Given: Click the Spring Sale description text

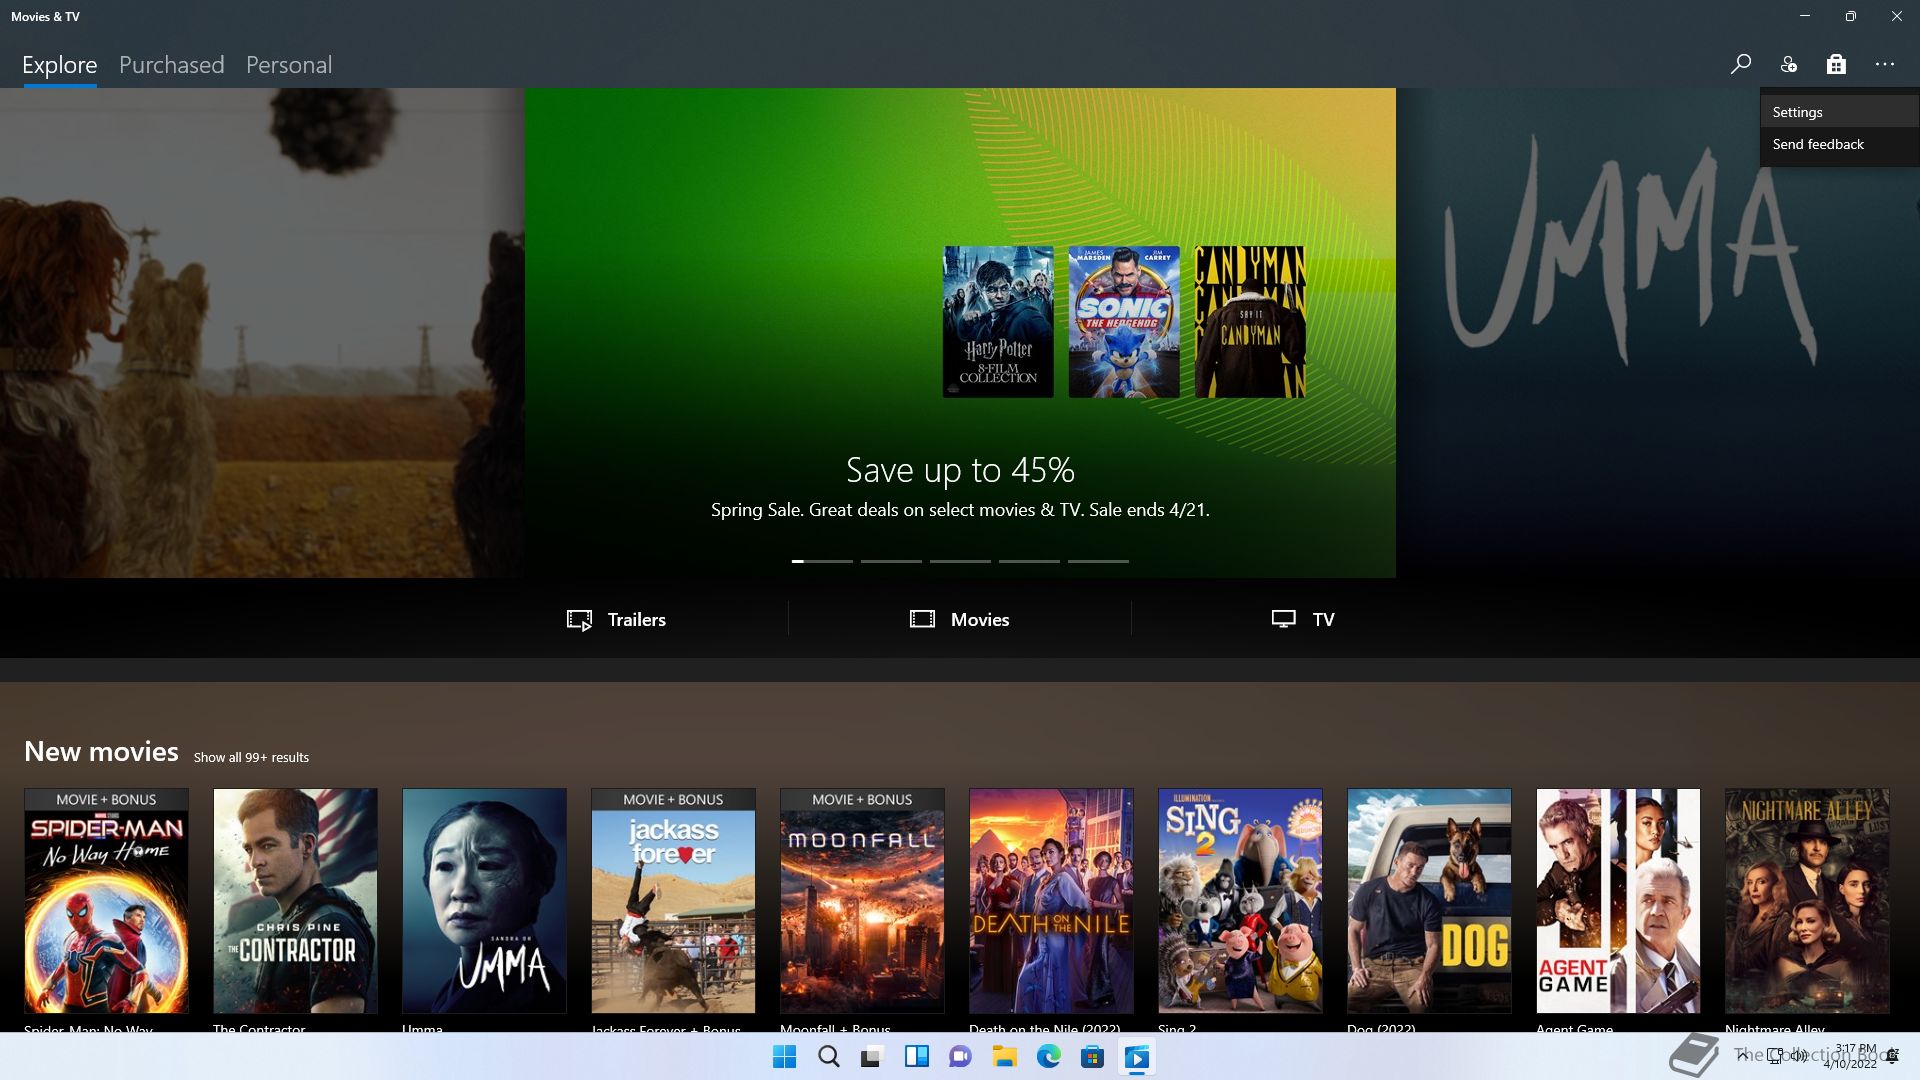Looking at the screenshot, I should click(x=960, y=510).
